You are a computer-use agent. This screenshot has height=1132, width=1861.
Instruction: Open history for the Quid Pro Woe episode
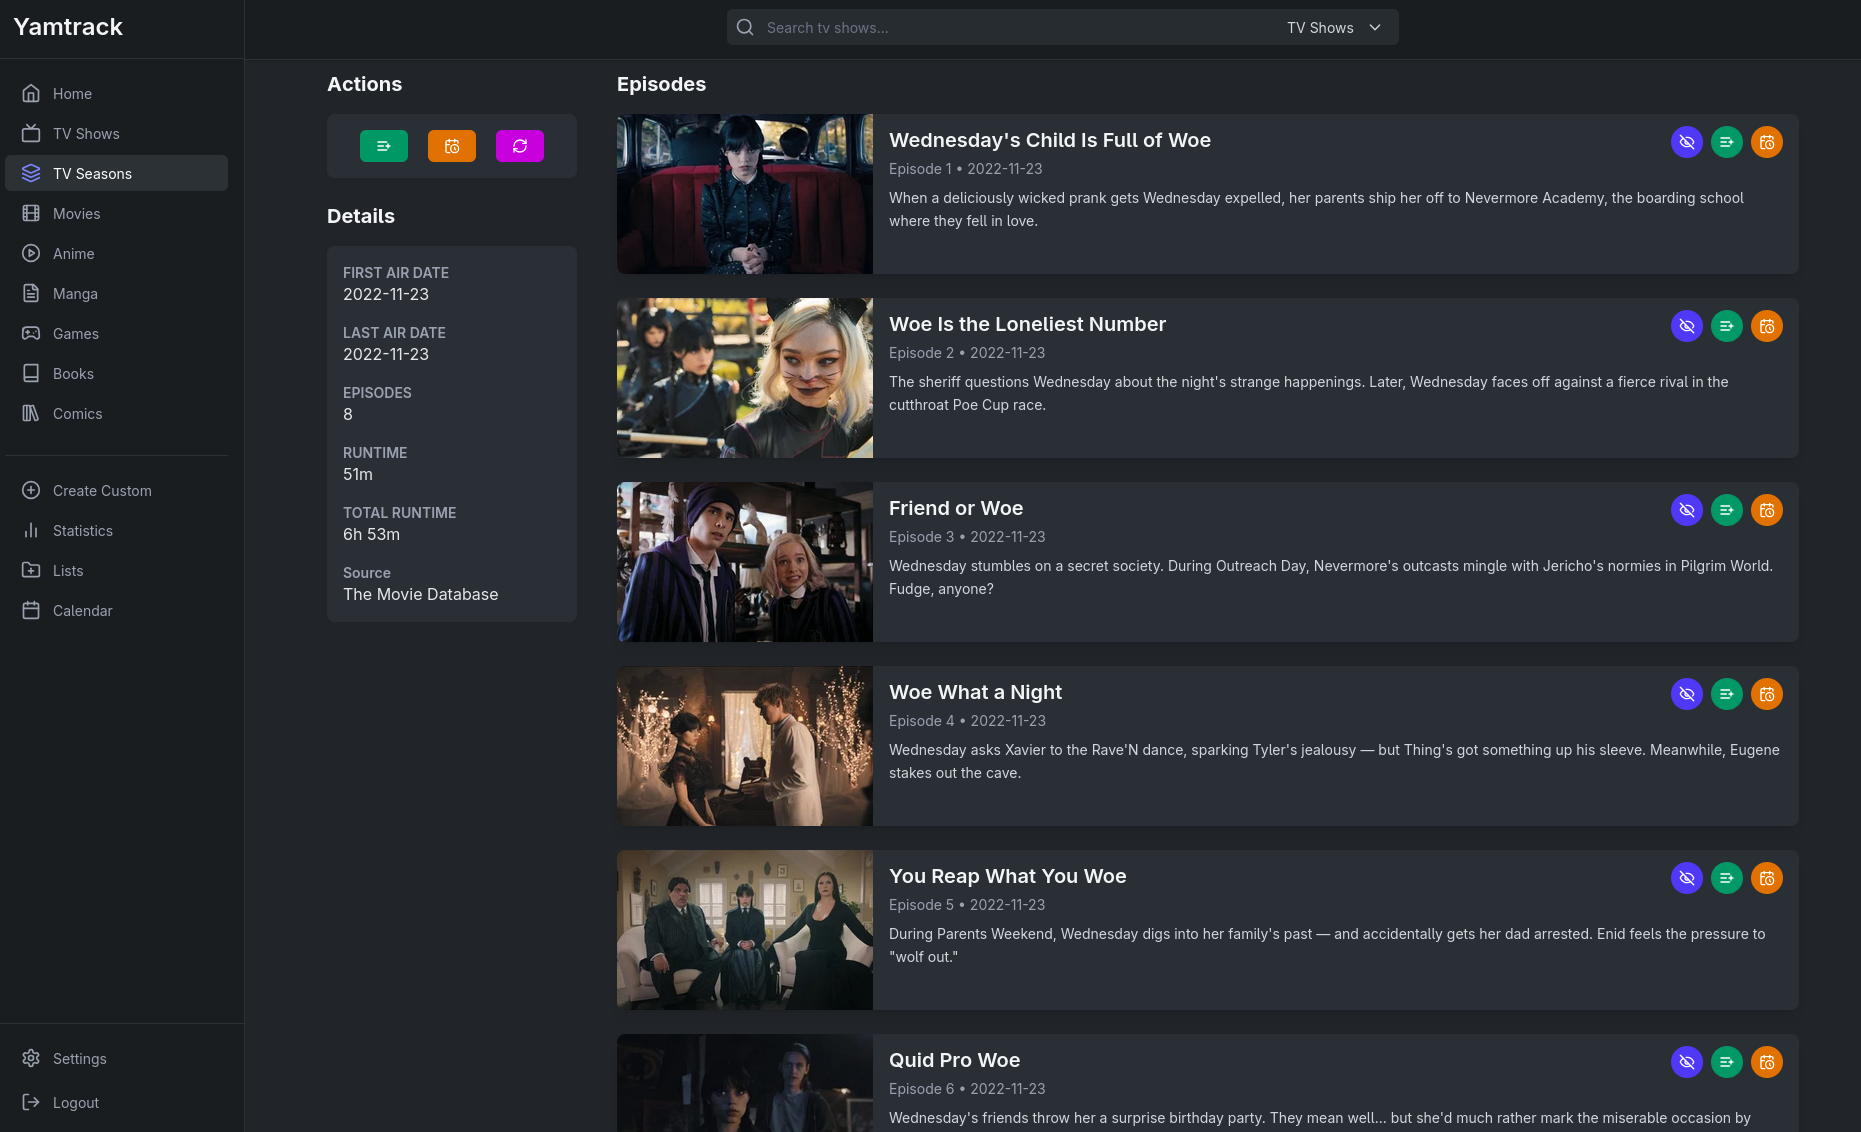(x=1766, y=1062)
